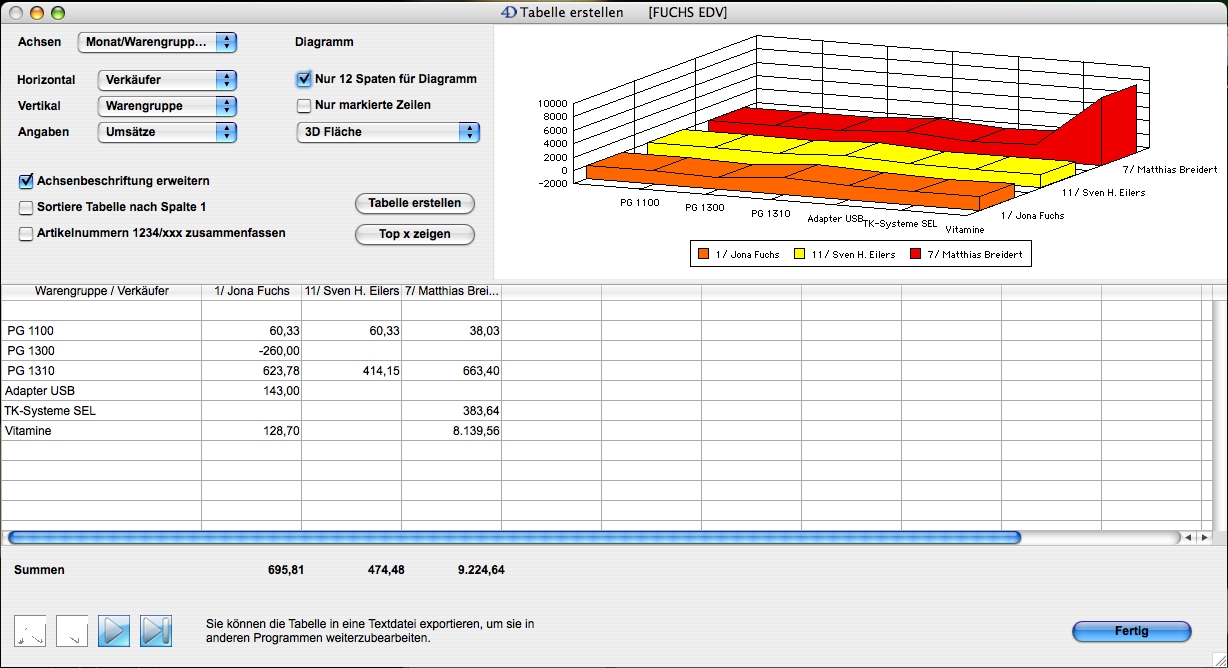Click the orange Jona Fuchs legend marker
1228x668 pixels.
tap(704, 255)
